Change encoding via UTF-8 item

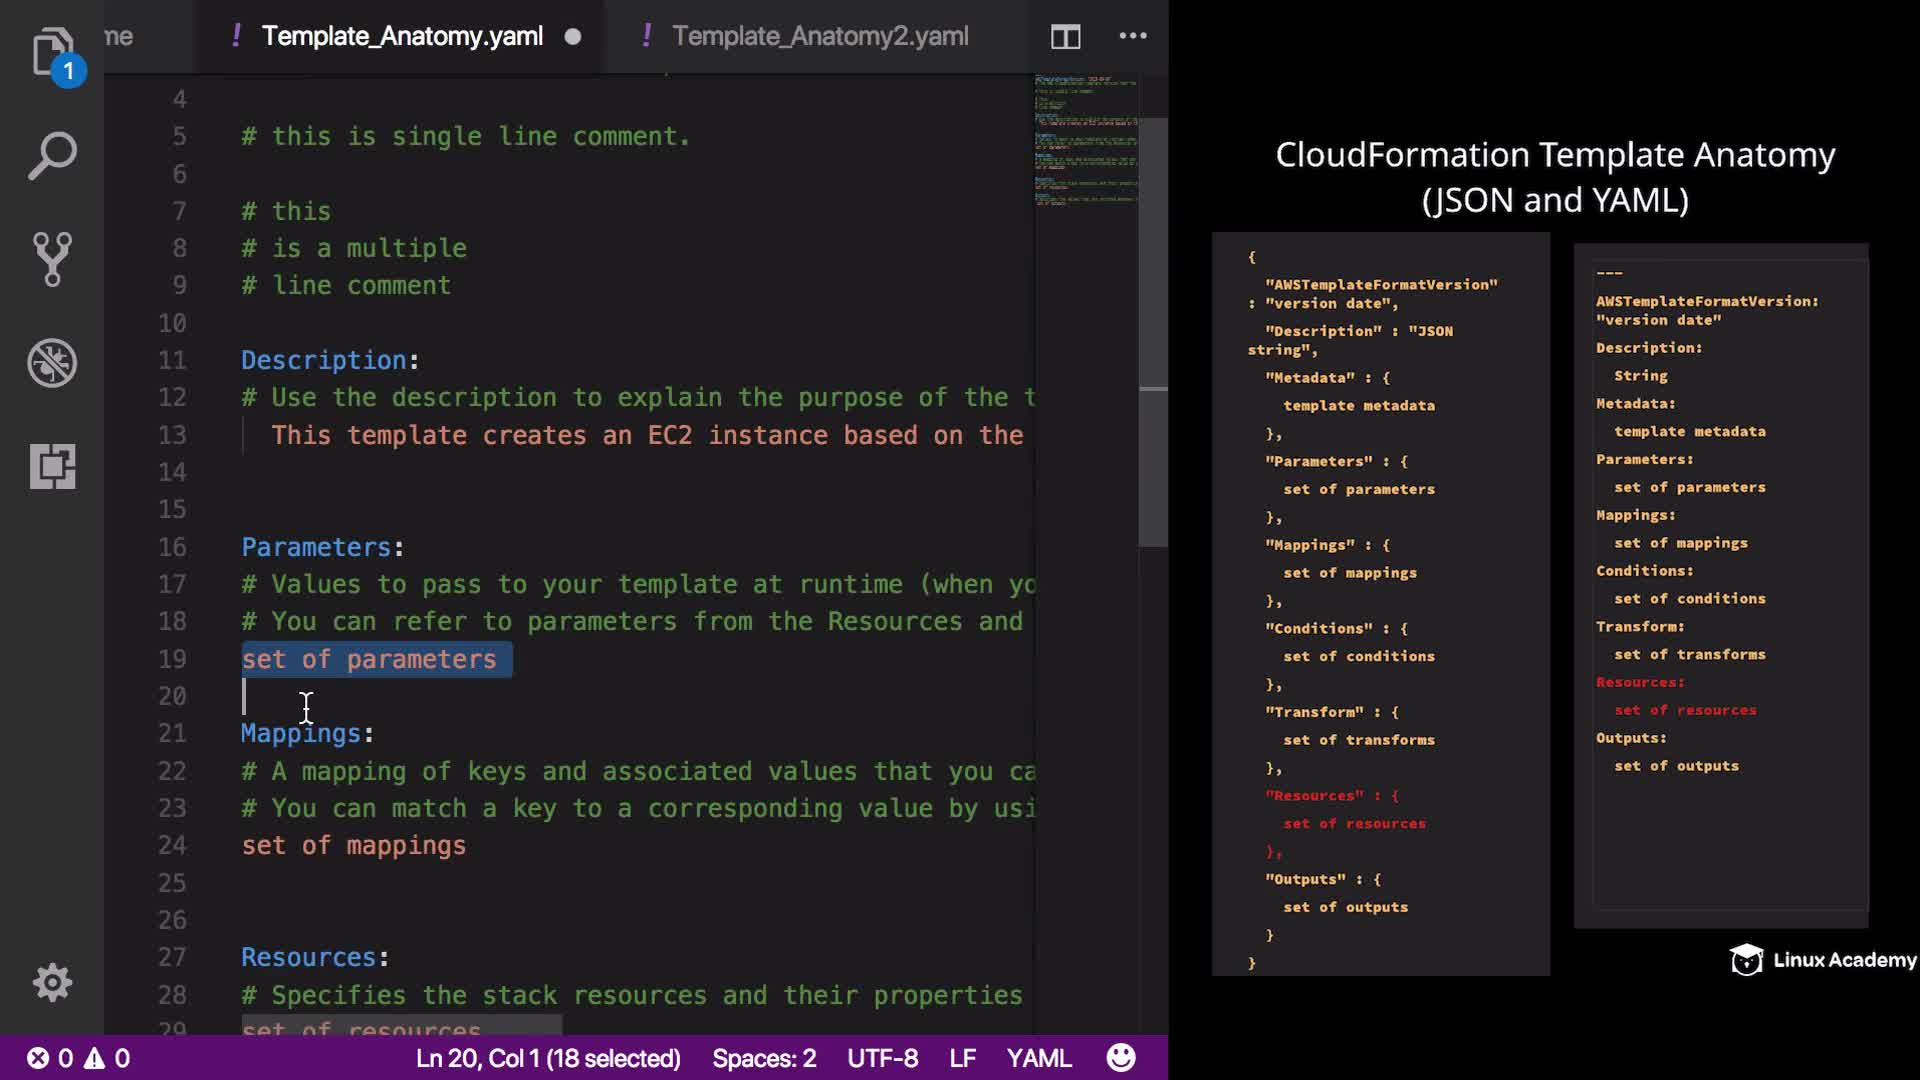[882, 1058]
